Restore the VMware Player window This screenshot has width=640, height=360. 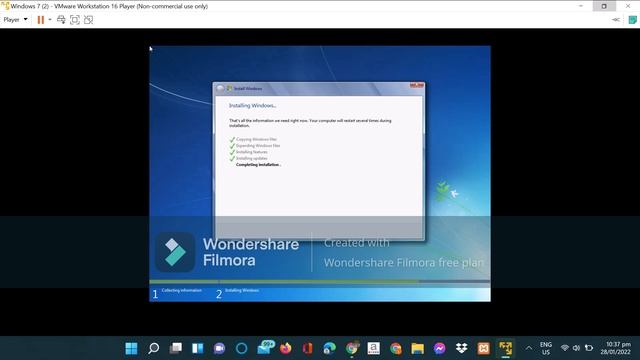coord(604,6)
